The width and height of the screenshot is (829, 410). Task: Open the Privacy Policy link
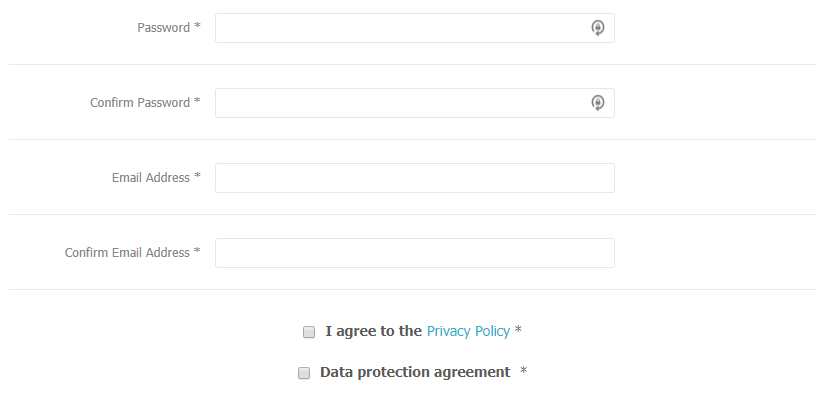click(x=468, y=331)
